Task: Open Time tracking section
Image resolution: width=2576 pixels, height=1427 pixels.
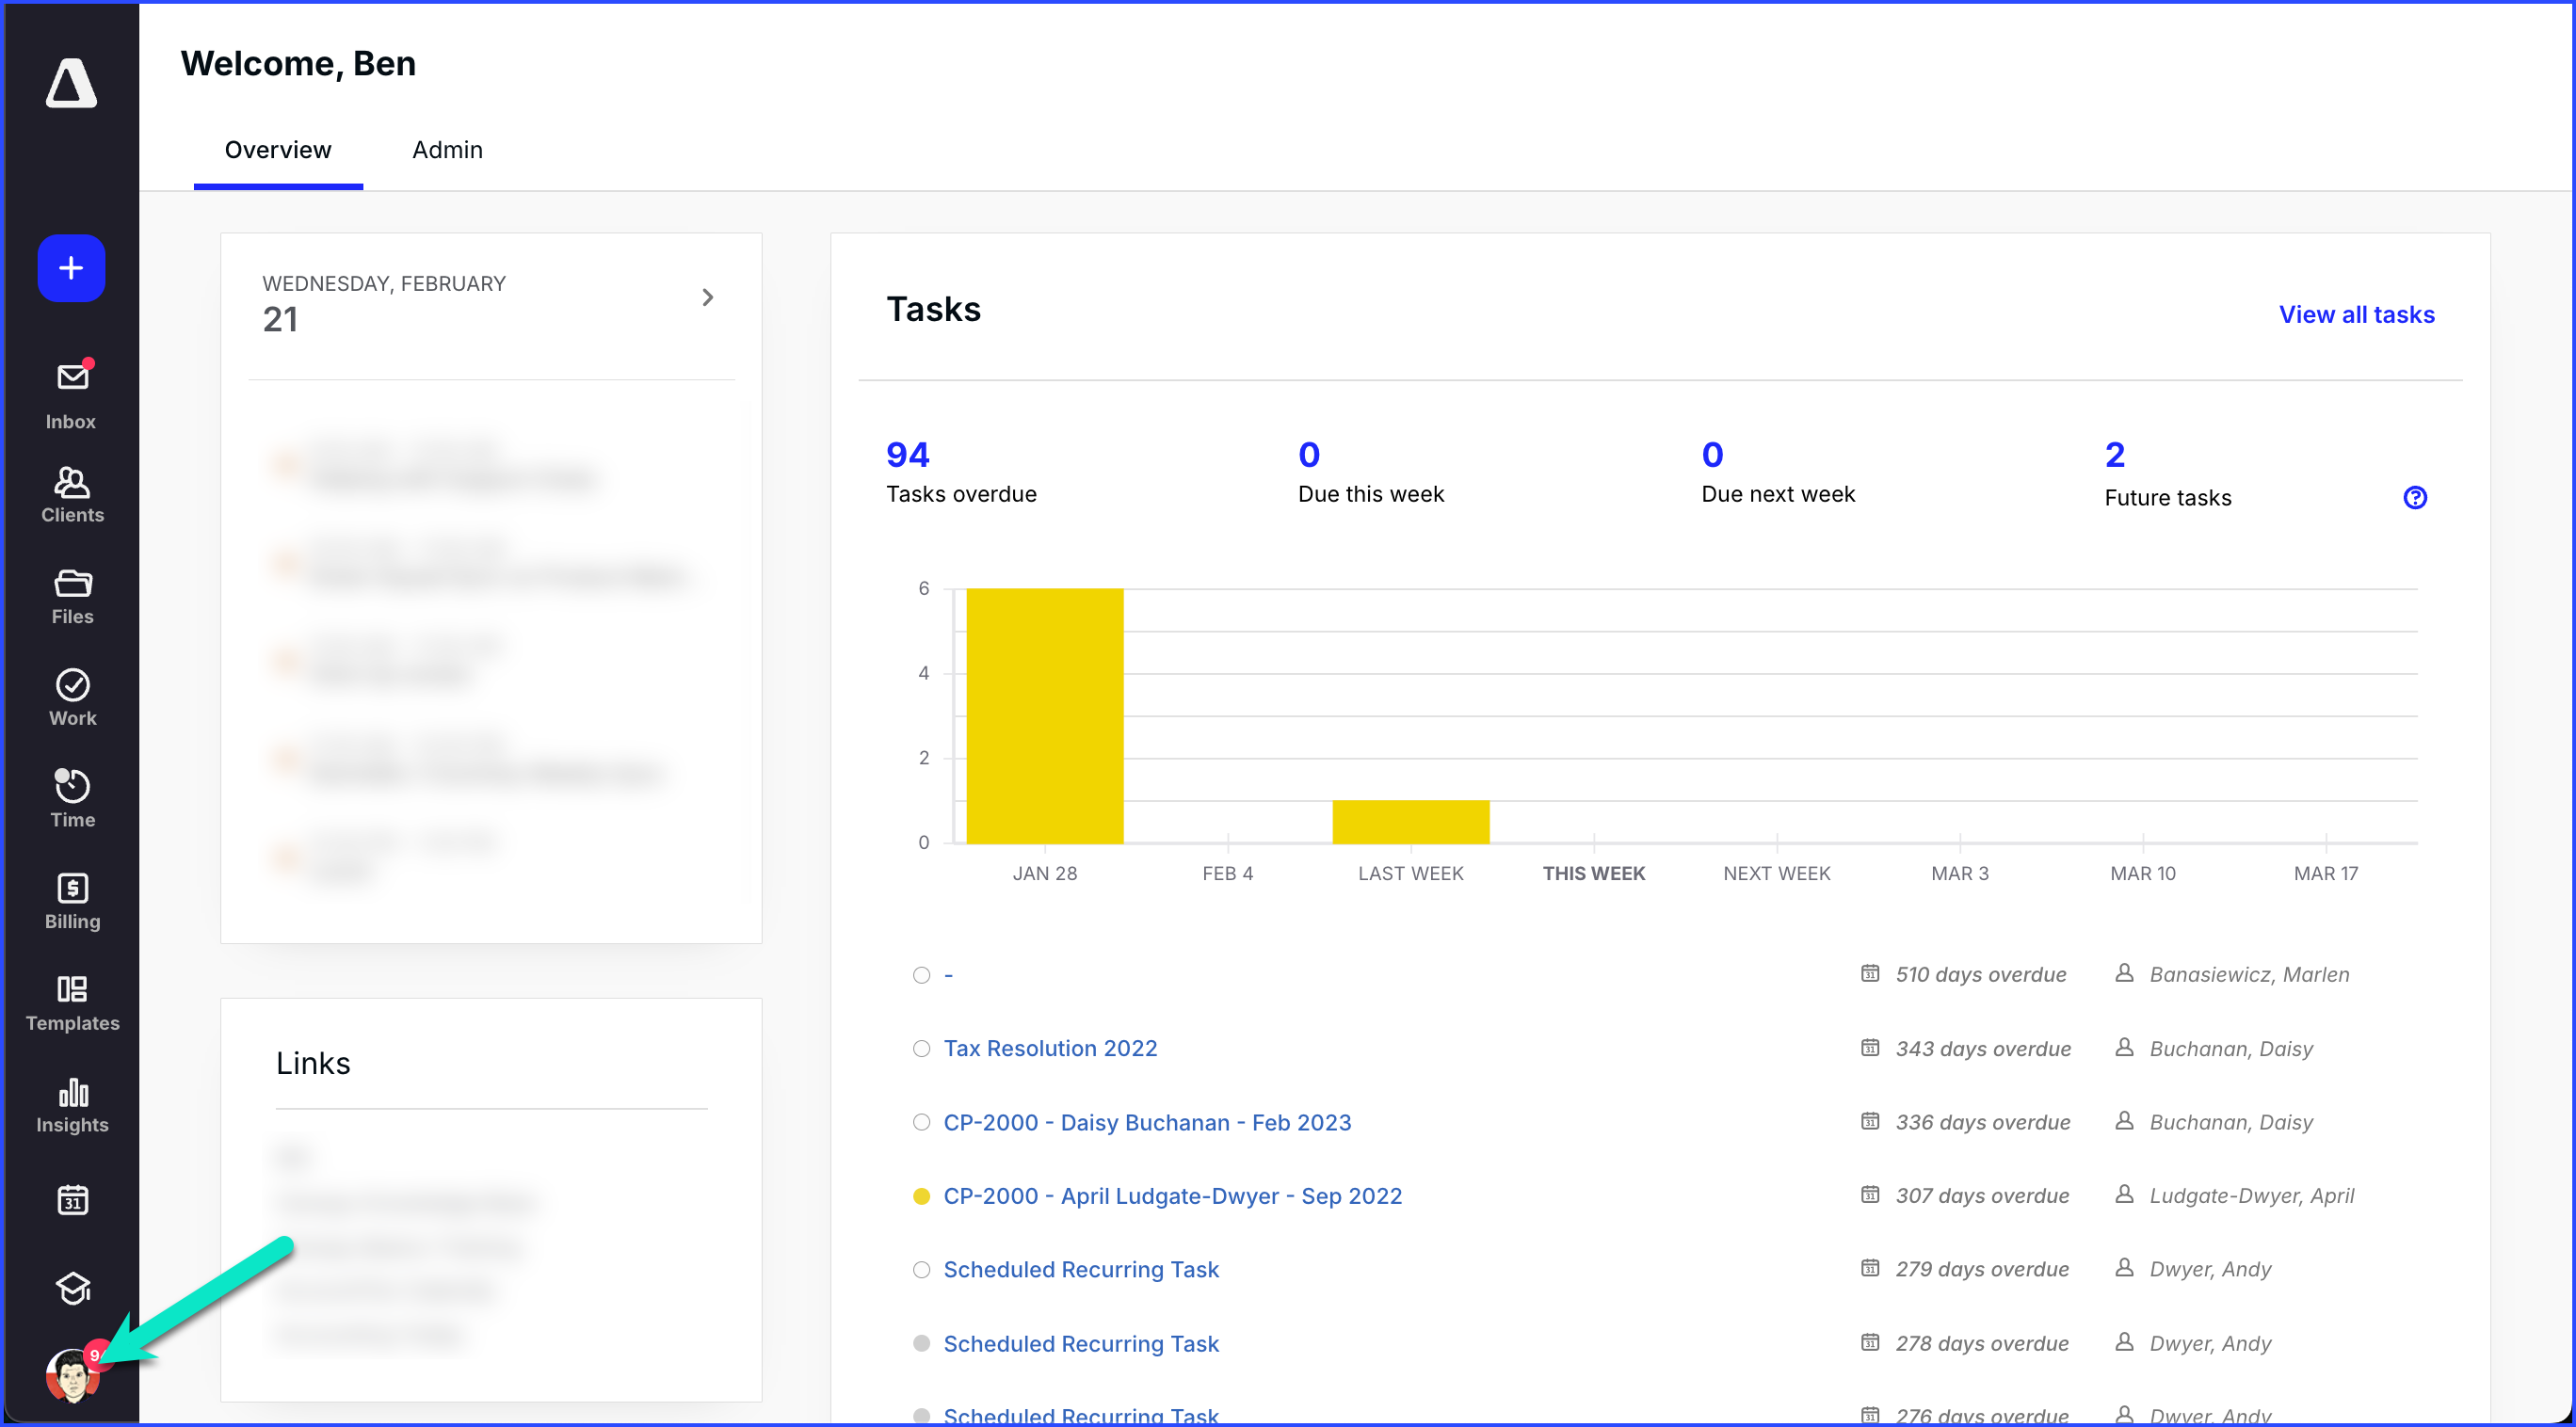Action: click(72, 799)
